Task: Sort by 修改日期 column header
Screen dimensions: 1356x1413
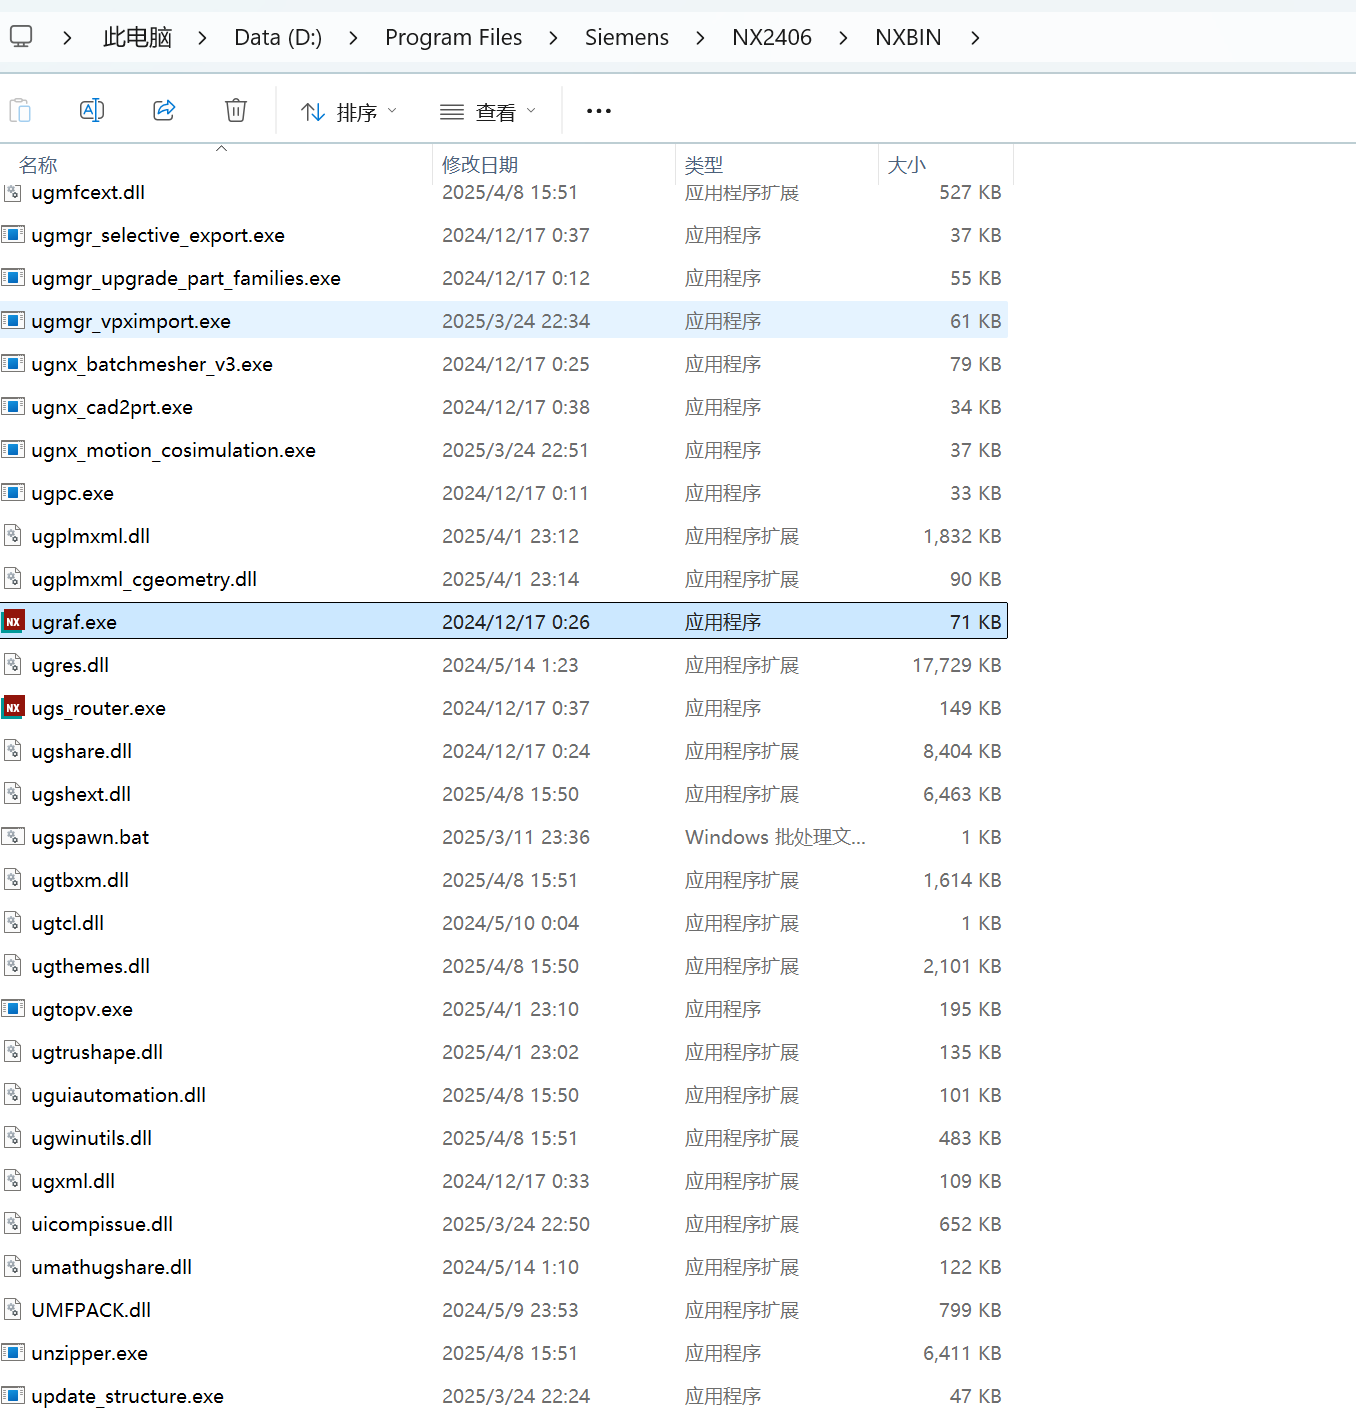Action: (480, 165)
